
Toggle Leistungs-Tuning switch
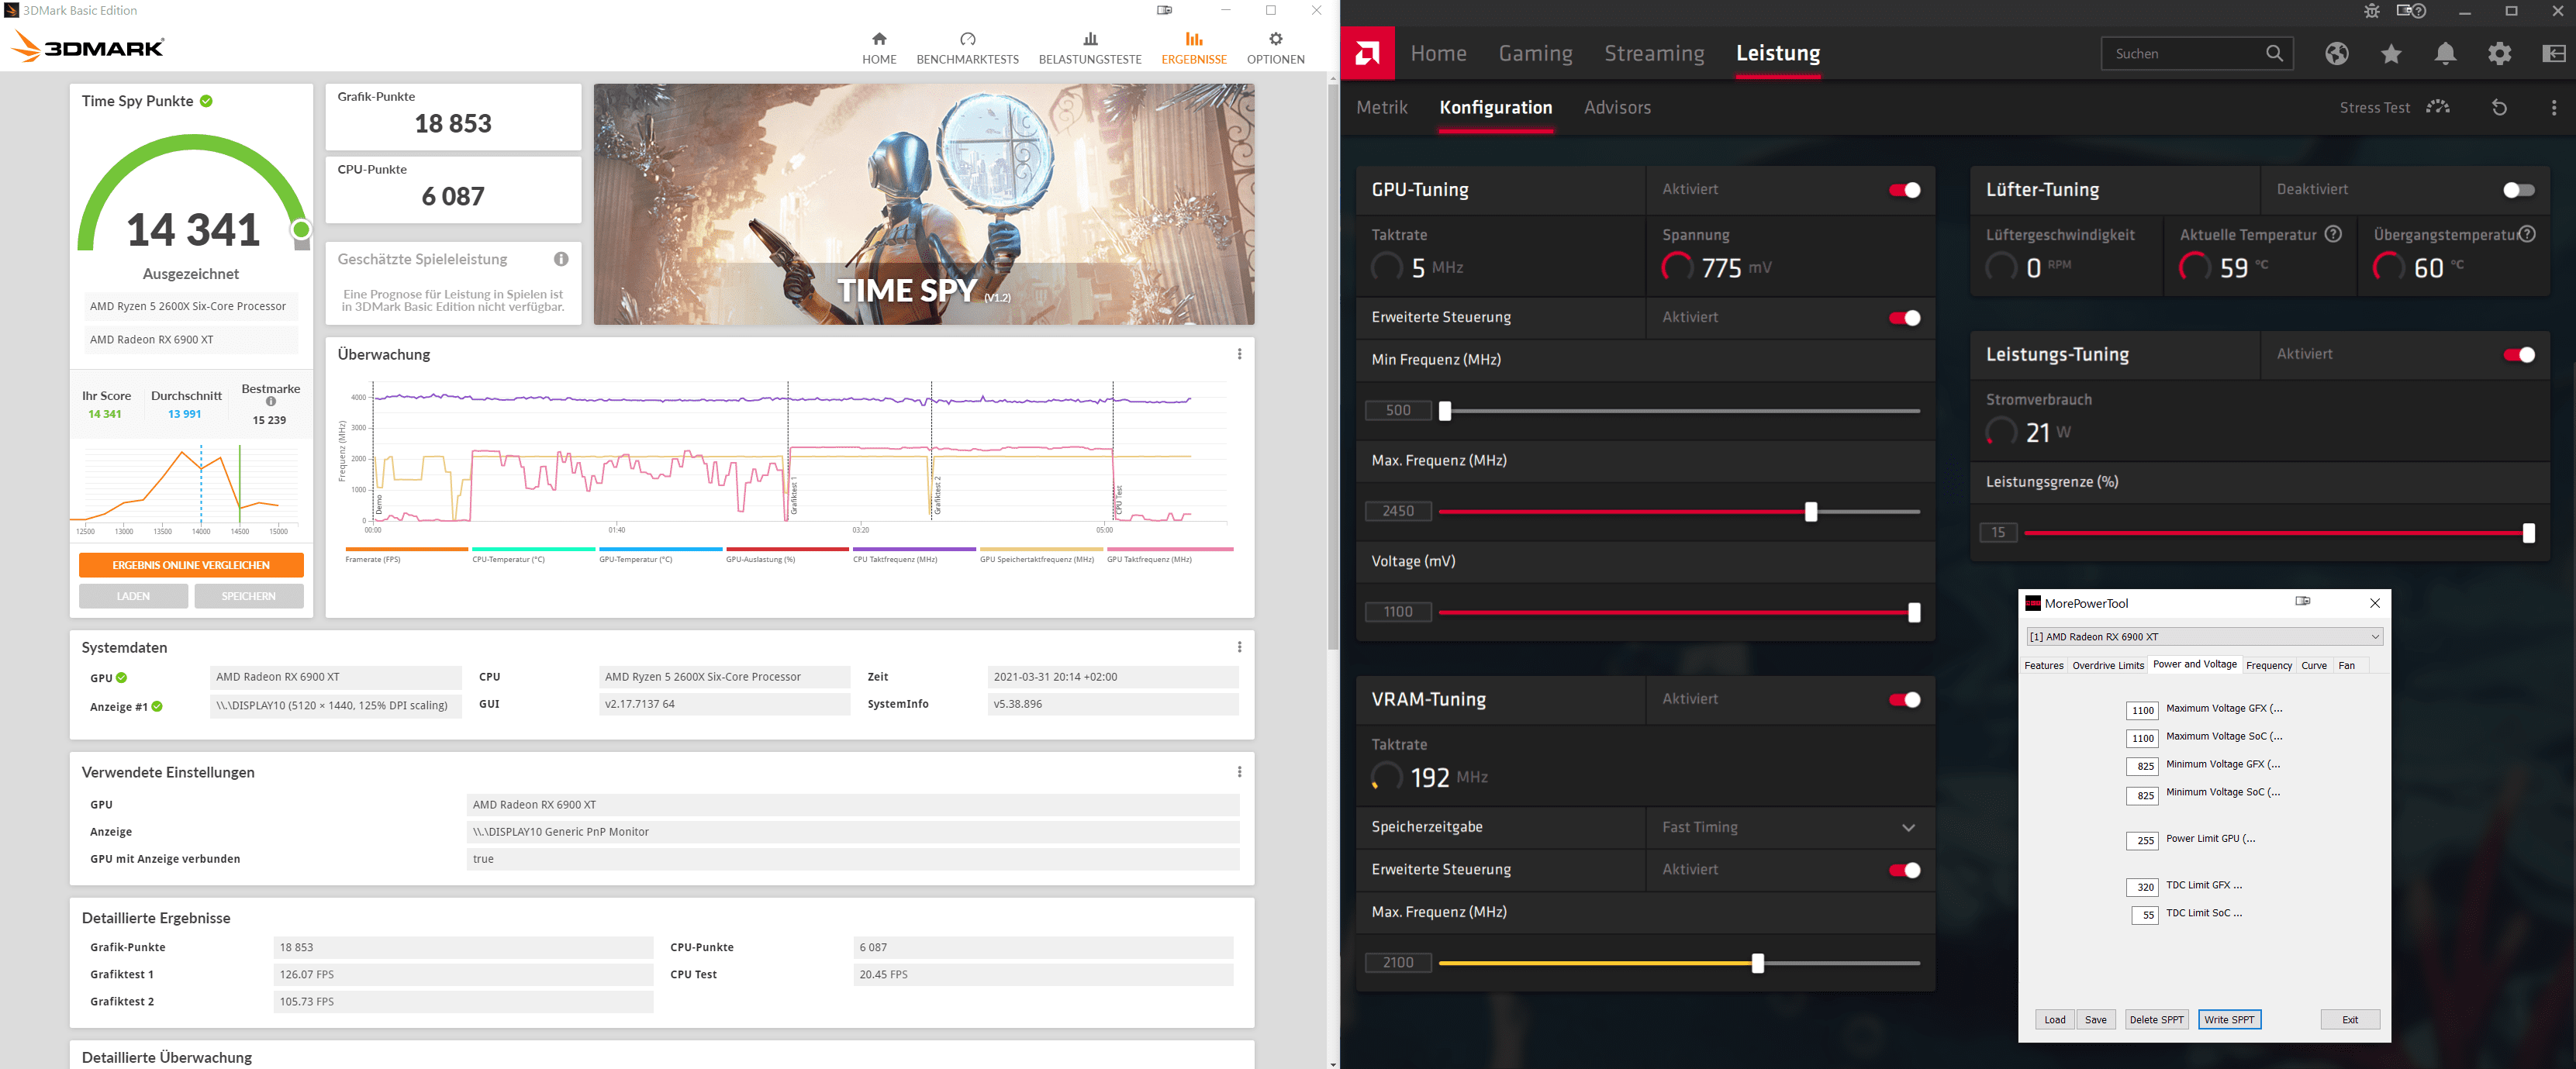2518,355
